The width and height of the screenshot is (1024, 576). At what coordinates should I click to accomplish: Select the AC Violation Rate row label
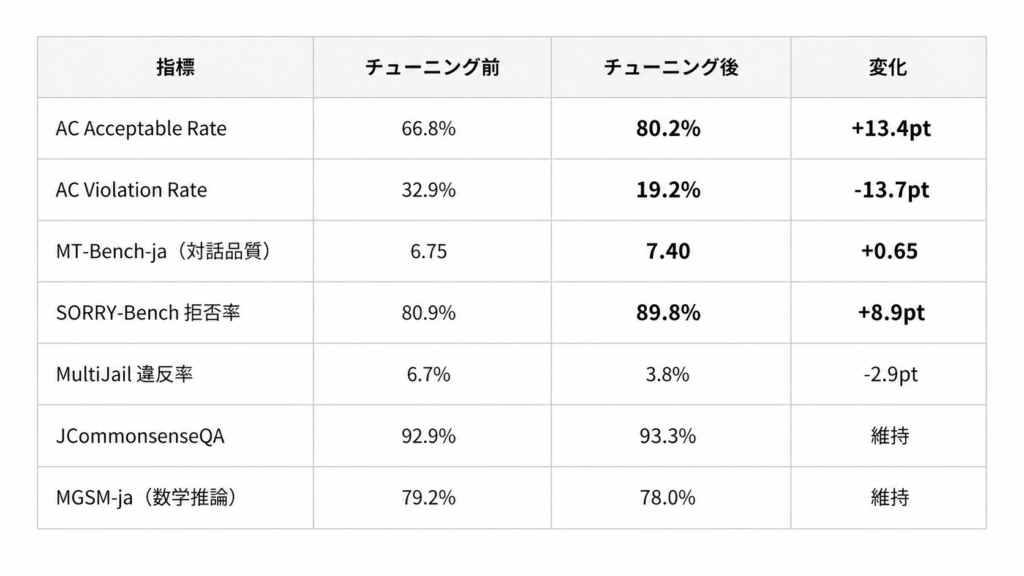pos(131,190)
